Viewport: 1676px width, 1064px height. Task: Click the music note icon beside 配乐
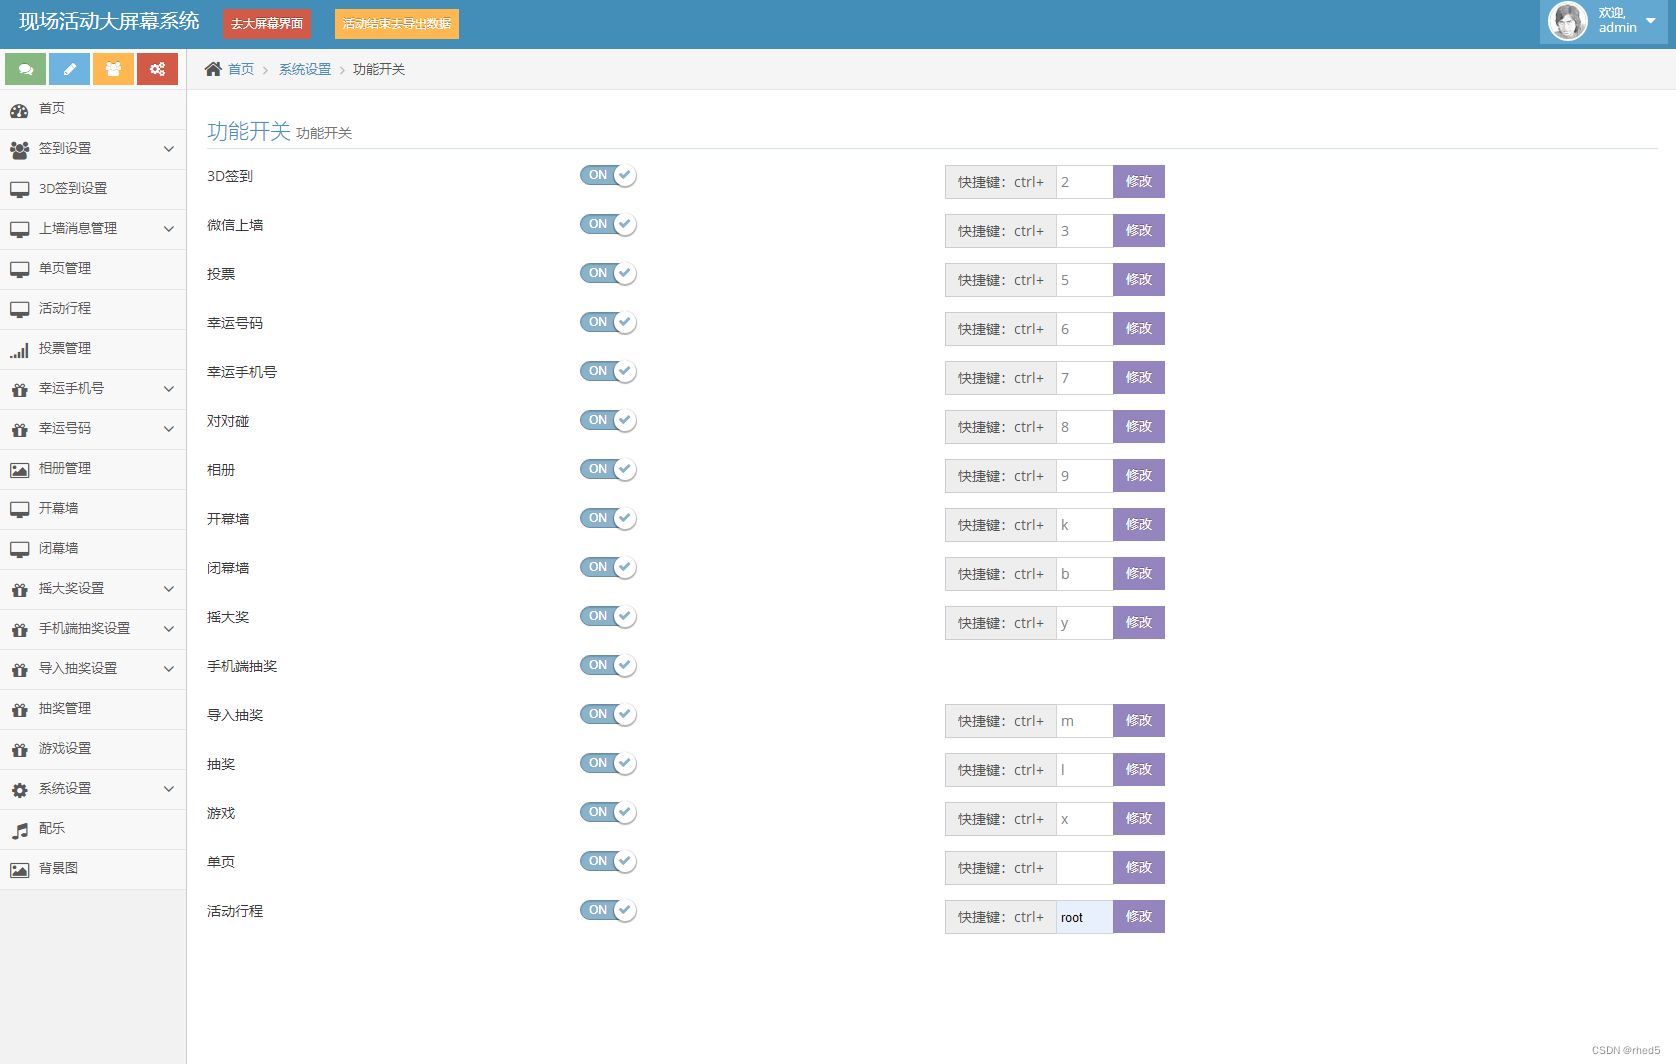pyautogui.click(x=20, y=829)
